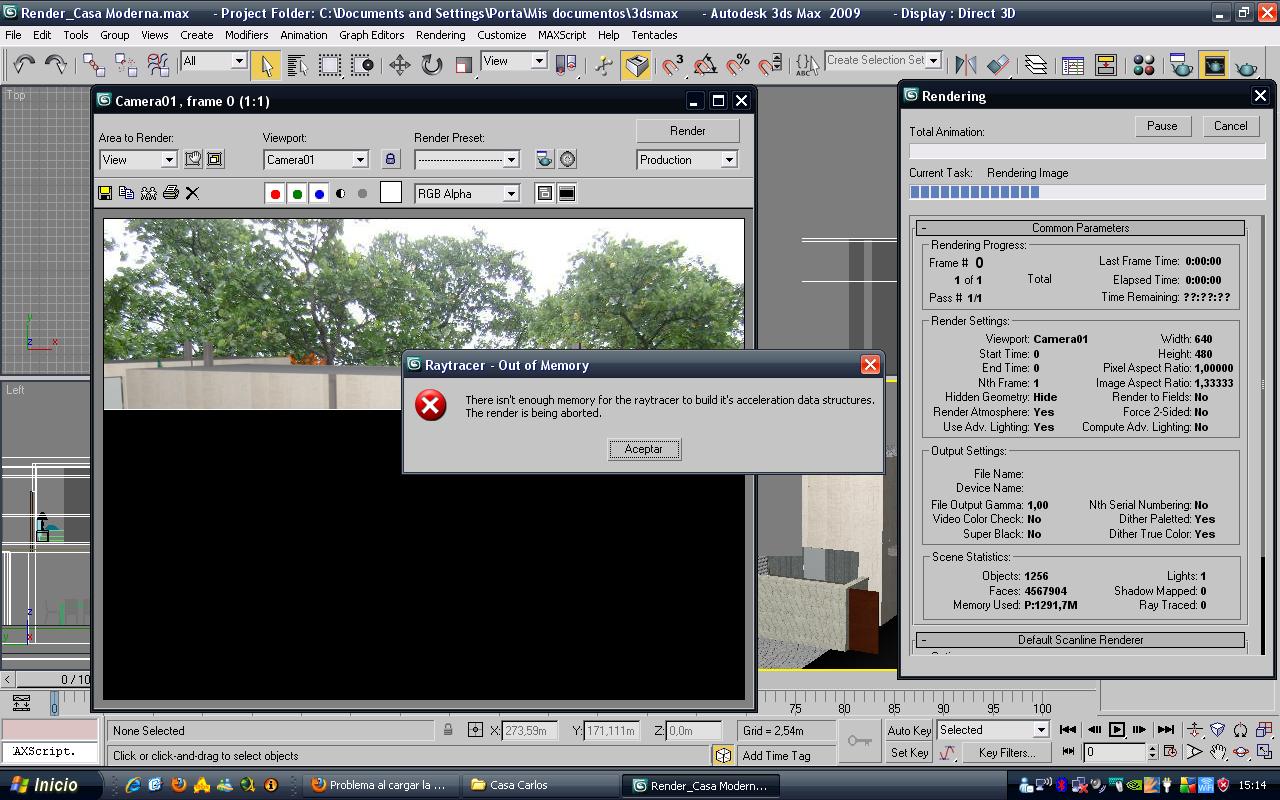Viewport: 1280px width, 800px height.
Task: Toggle the green channel display
Action: [x=297, y=194]
